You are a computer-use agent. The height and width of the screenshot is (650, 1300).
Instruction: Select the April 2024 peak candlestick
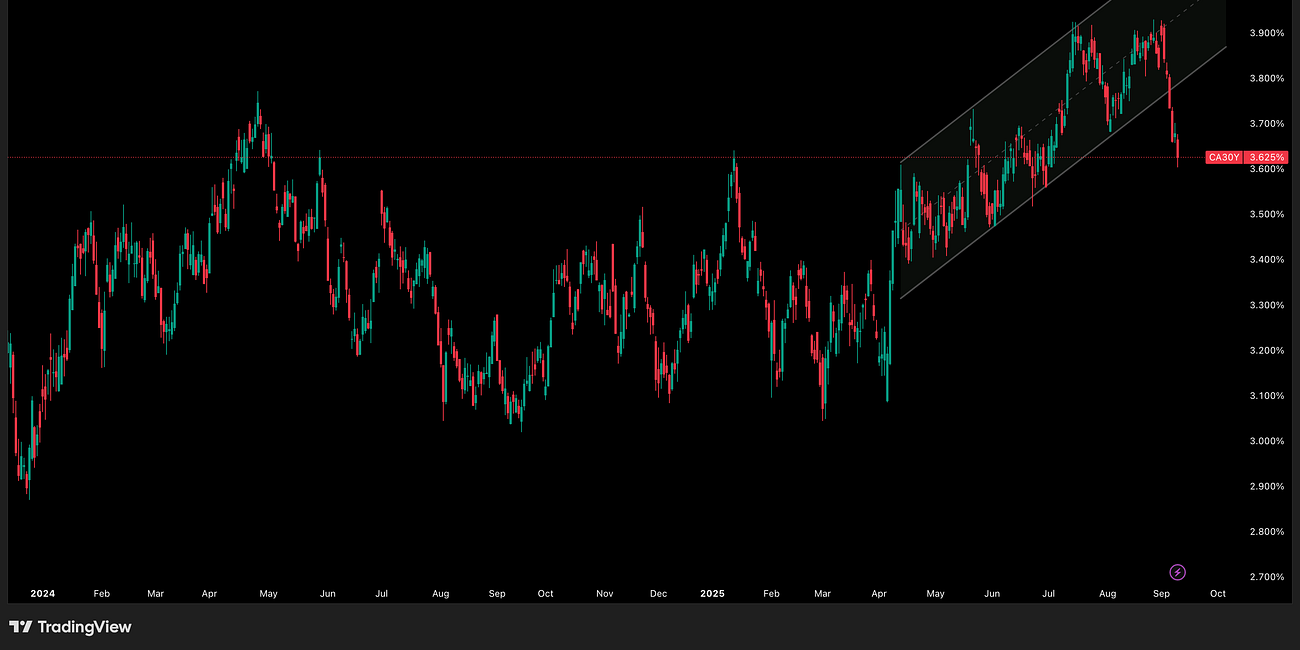258,110
